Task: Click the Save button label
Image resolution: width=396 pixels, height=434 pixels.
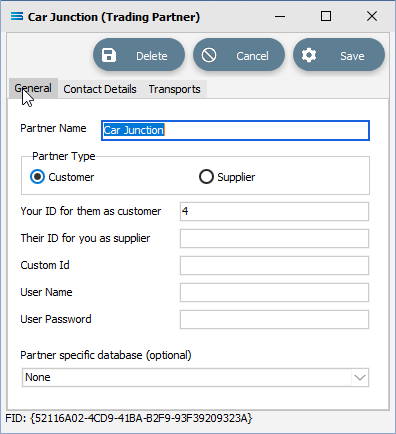Action: [x=352, y=56]
